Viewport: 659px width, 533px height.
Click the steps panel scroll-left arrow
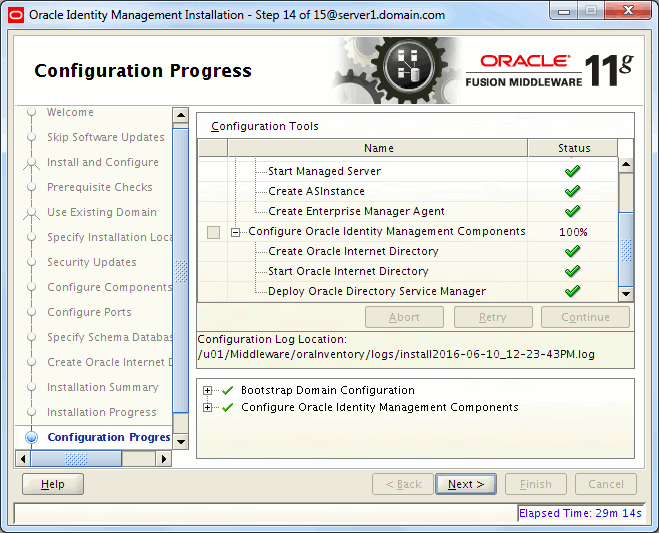click(23, 459)
